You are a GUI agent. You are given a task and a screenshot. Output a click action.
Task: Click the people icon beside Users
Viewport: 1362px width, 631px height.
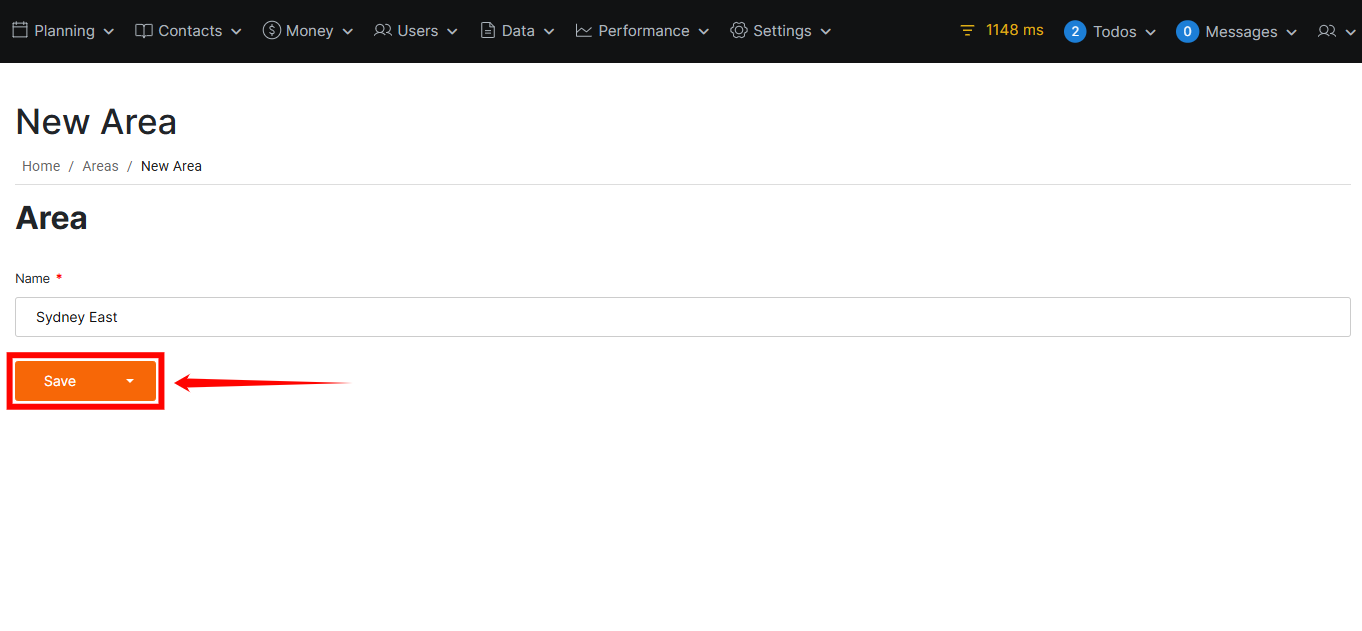tap(383, 30)
